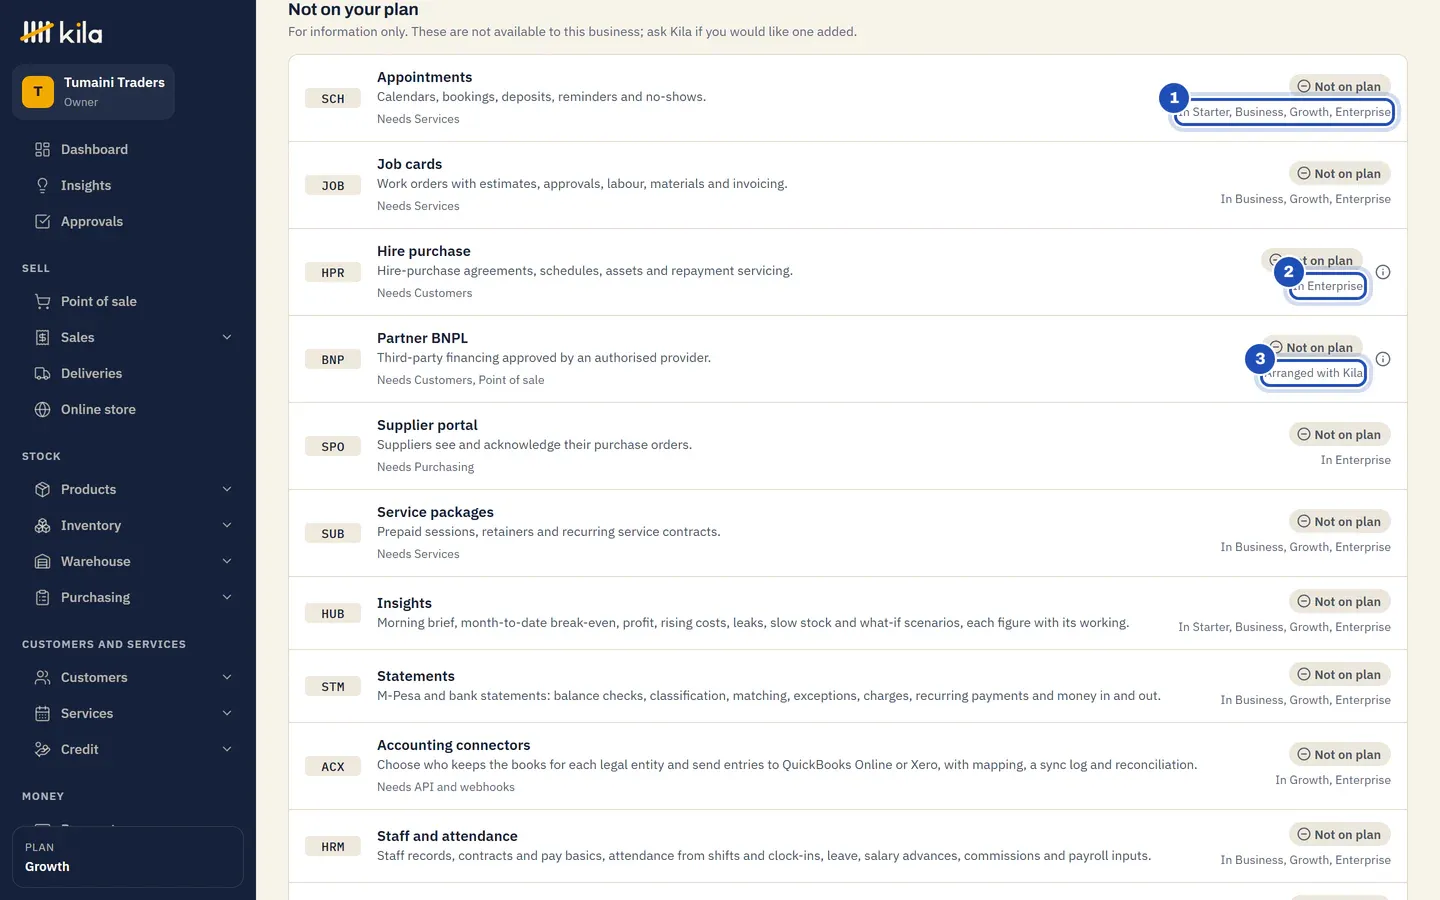Click the Service packages module title
This screenshot has width=1440, height=900.
[435, 512]
